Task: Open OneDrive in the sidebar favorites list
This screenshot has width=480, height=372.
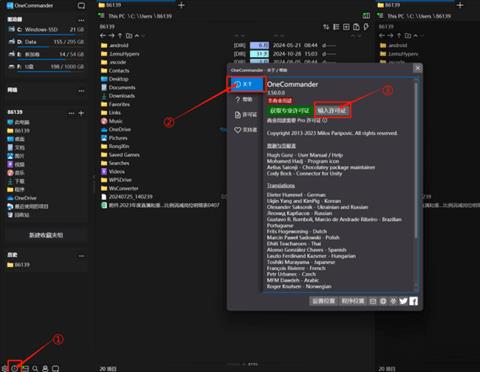Action: pyautogui.click(x=22, y=198)
